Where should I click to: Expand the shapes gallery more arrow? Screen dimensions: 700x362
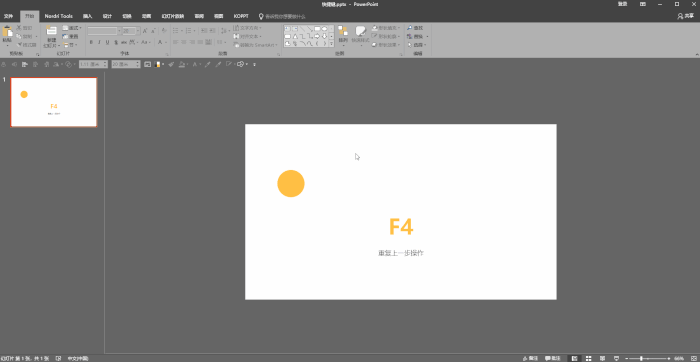click(331, 44)
